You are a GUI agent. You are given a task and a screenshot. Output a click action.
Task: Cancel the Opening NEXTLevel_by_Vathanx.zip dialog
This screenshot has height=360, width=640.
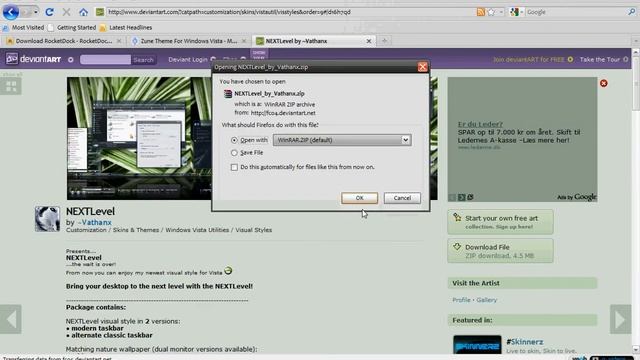tap(402, 198)
